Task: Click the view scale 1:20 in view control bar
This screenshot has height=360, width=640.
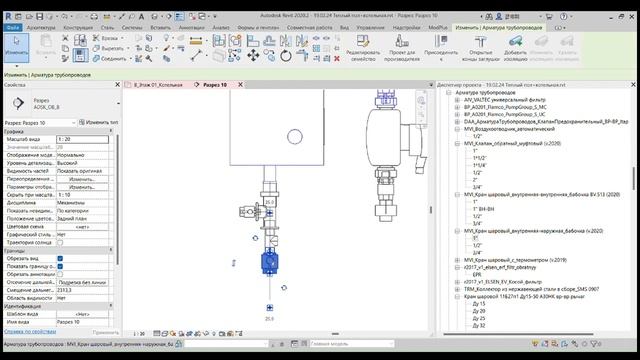Action: click(x=139, y=333)
